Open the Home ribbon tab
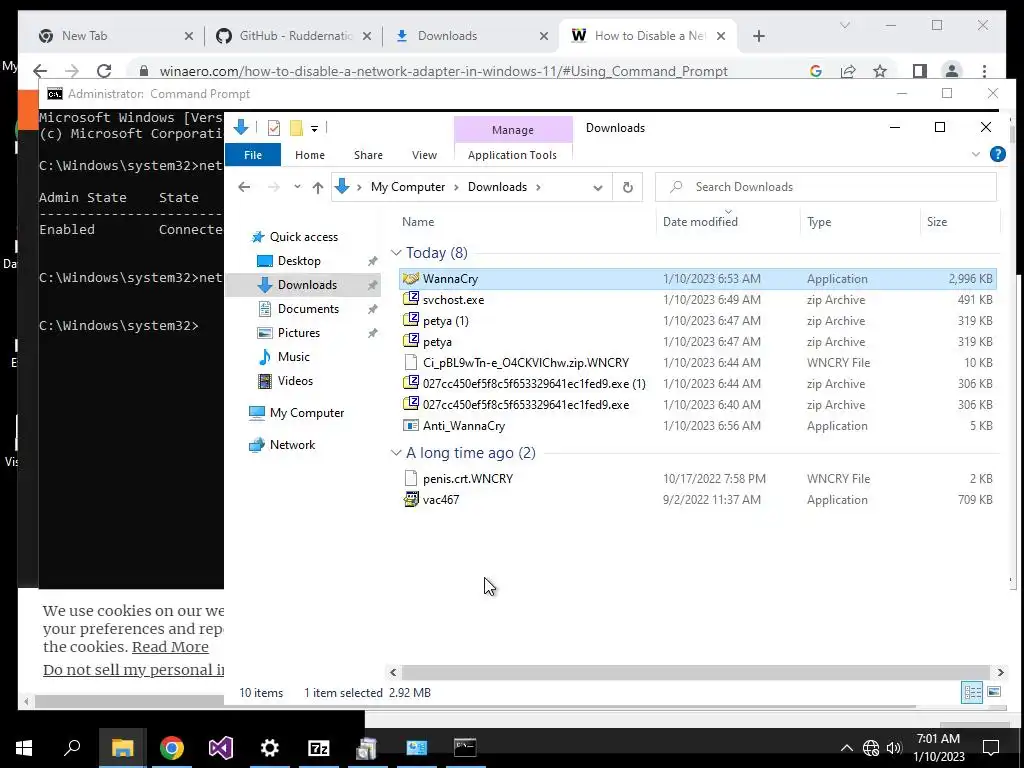Viewport: 1024px width, 768px height. coord(310,155)
